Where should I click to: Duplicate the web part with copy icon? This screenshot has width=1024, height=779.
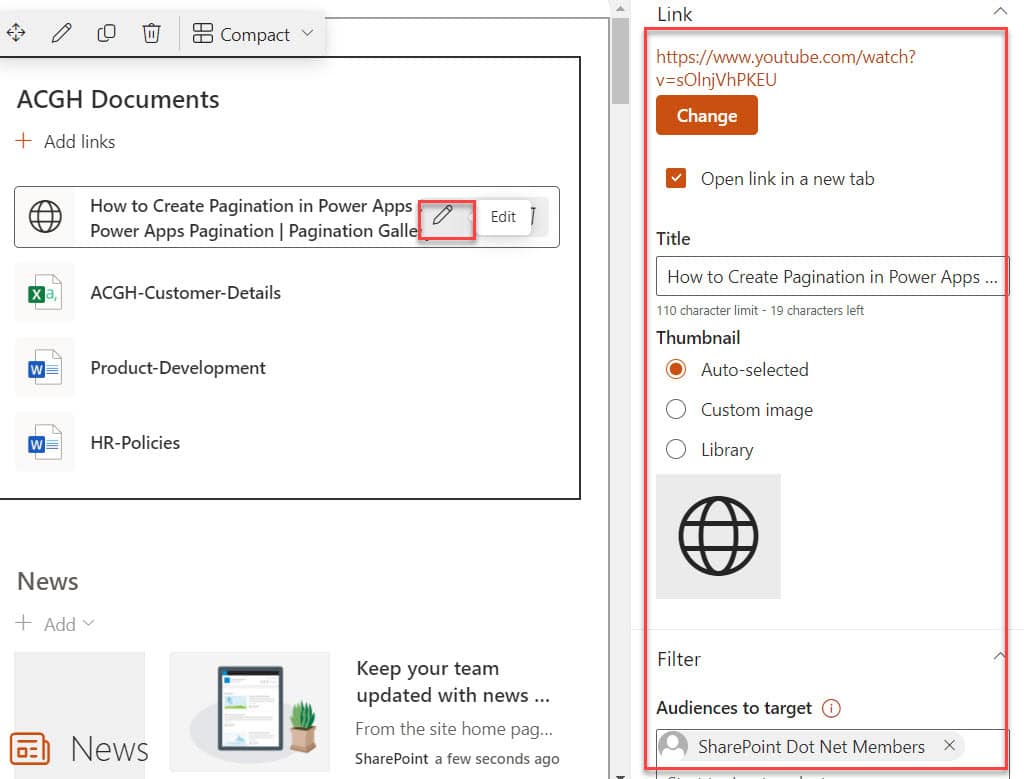point(106,32)
